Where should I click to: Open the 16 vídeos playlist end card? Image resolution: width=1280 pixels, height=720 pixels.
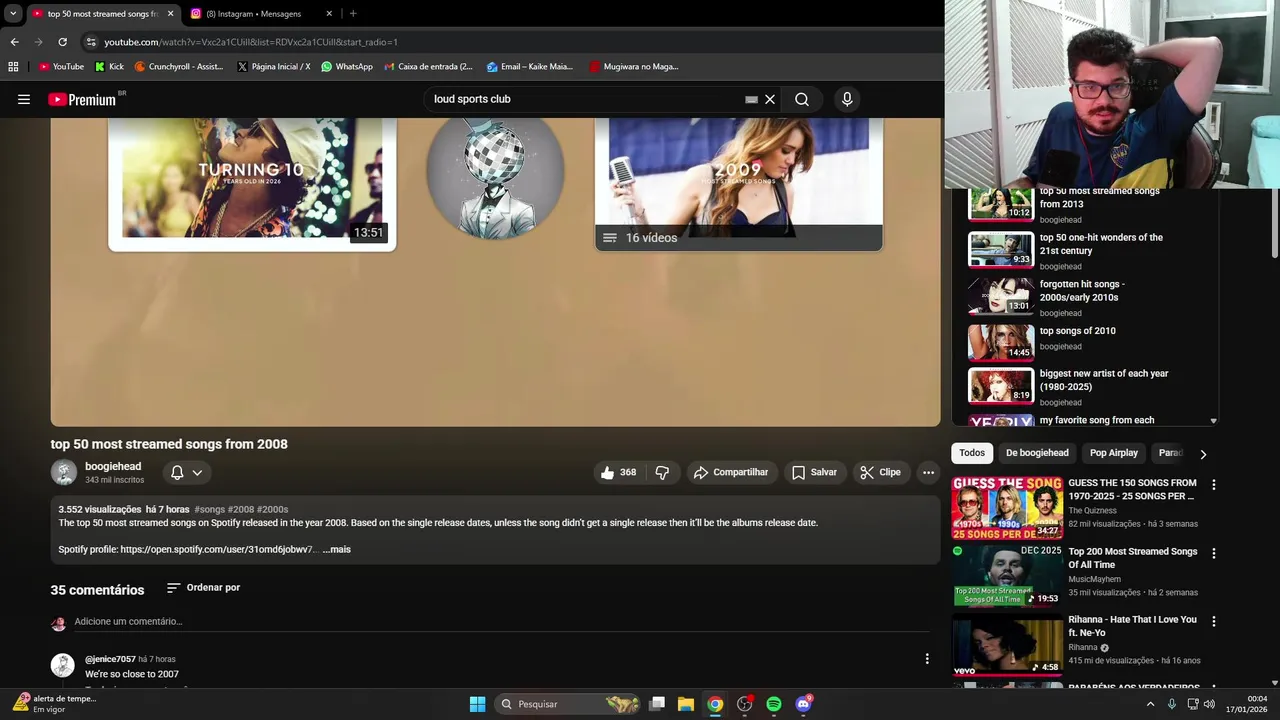click(739, 182)
